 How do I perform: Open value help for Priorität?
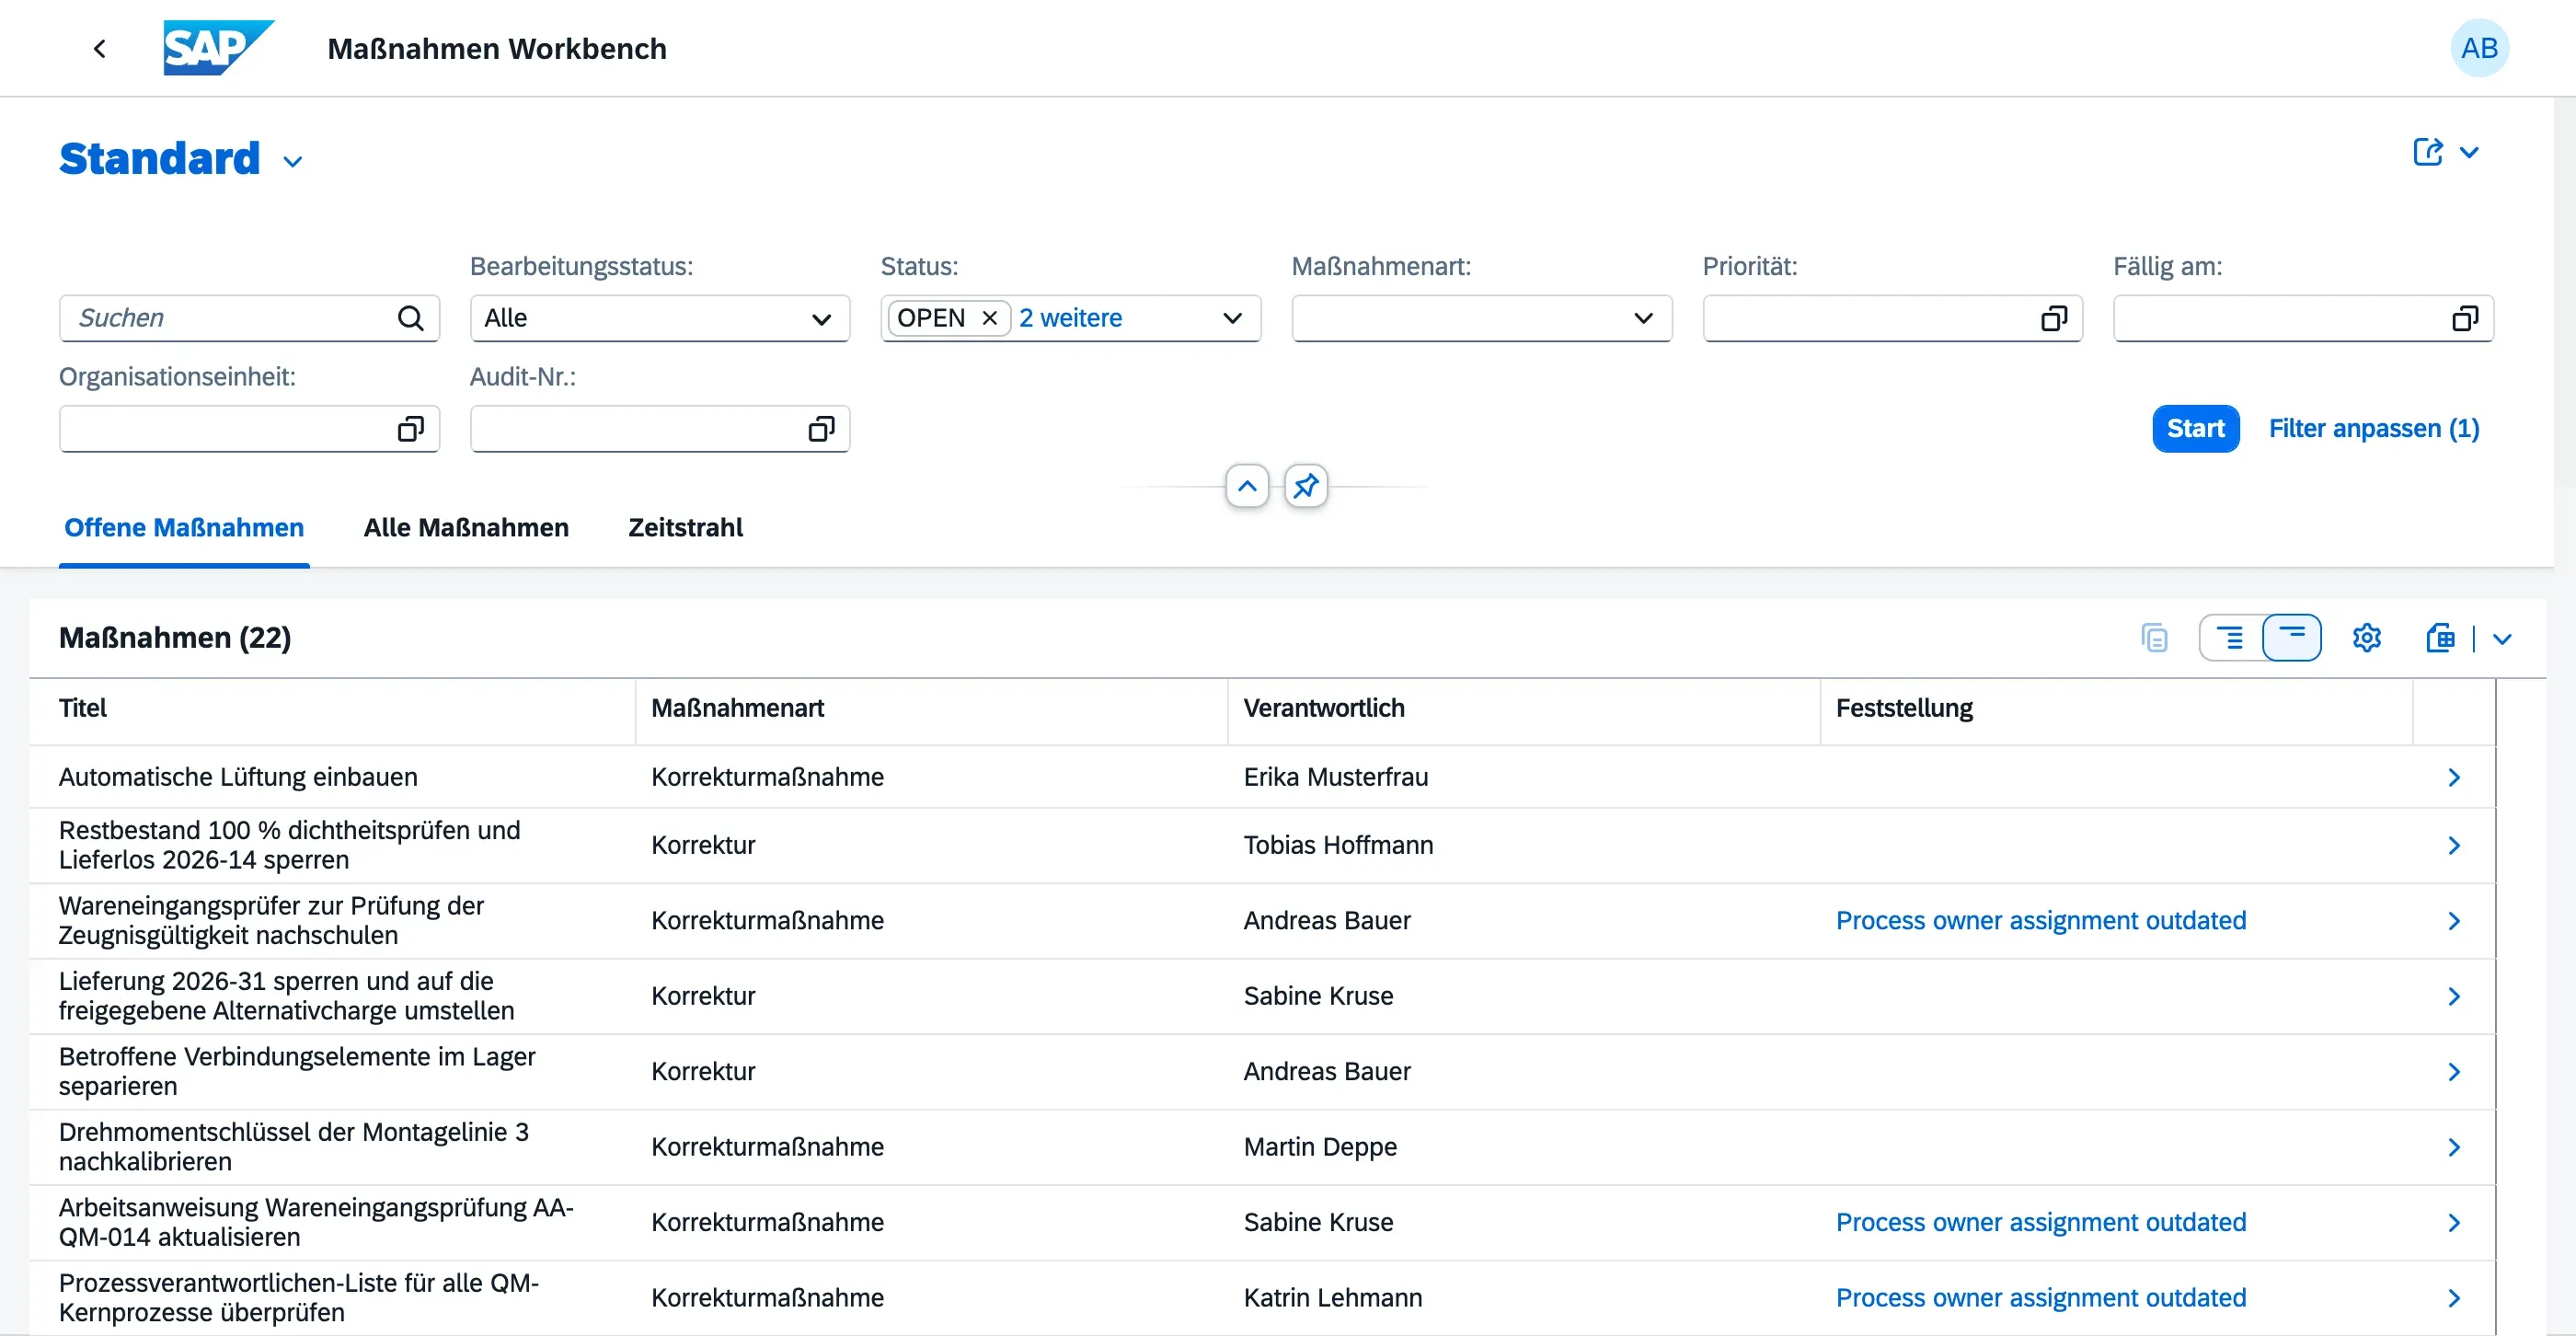pyautogui.click(x=2053, y=318)
